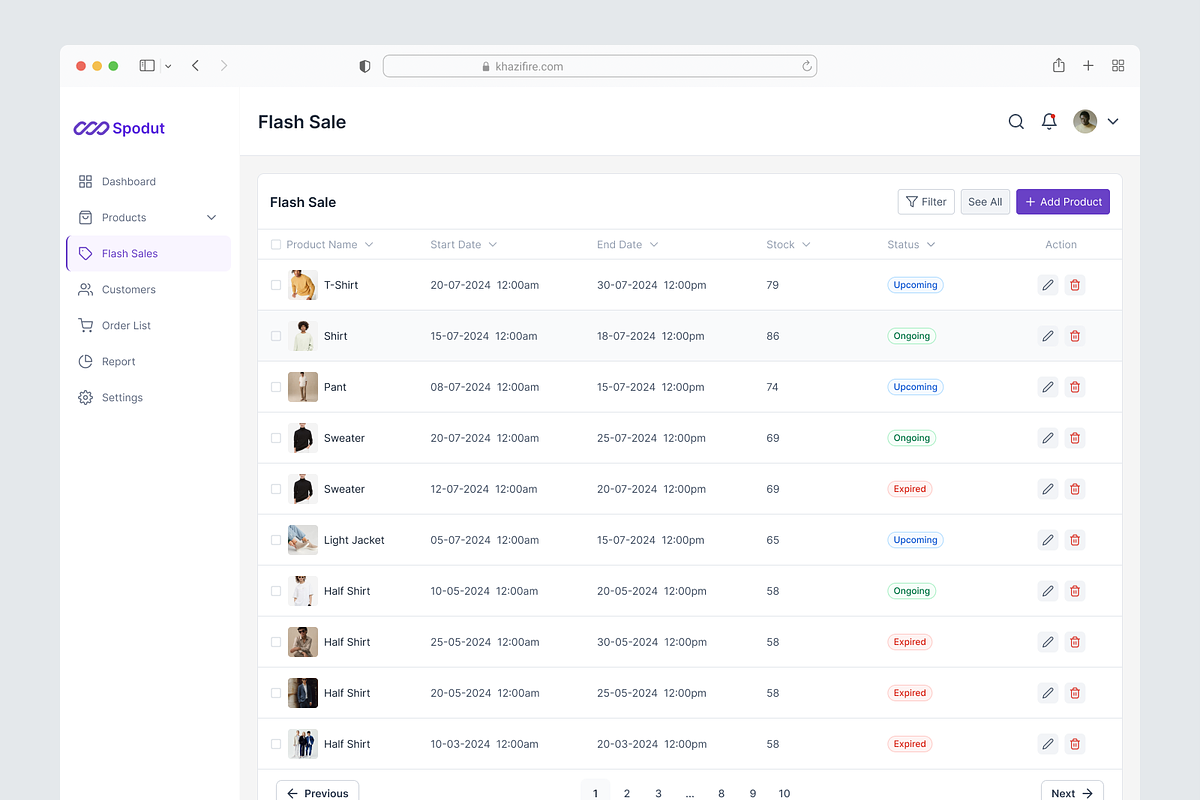Go to Next page button
Screen dimensions: 1200x800
(1072, 793)
